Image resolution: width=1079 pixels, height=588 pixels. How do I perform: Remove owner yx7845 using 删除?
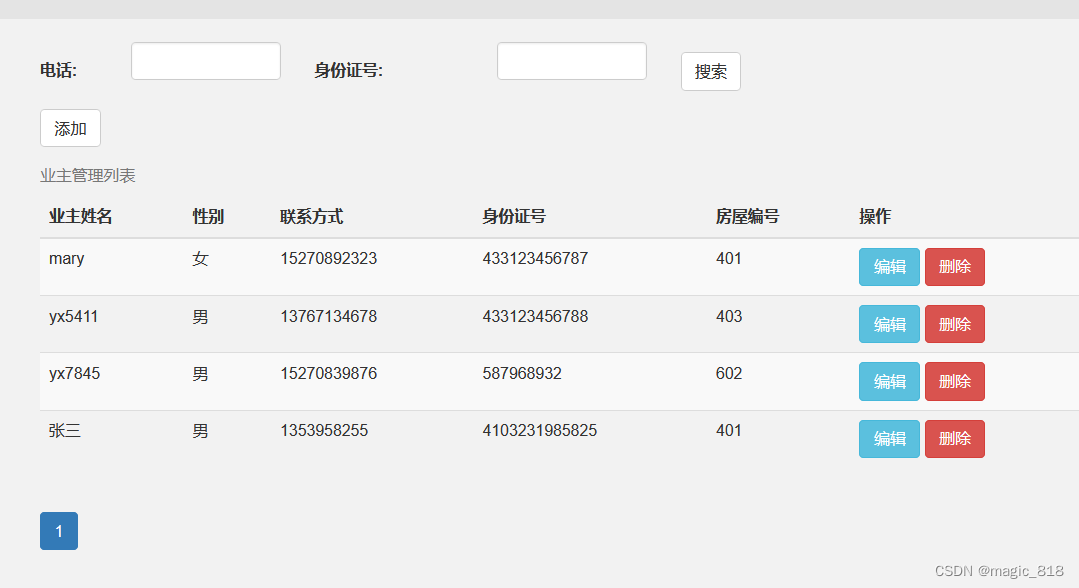(954, 381)
